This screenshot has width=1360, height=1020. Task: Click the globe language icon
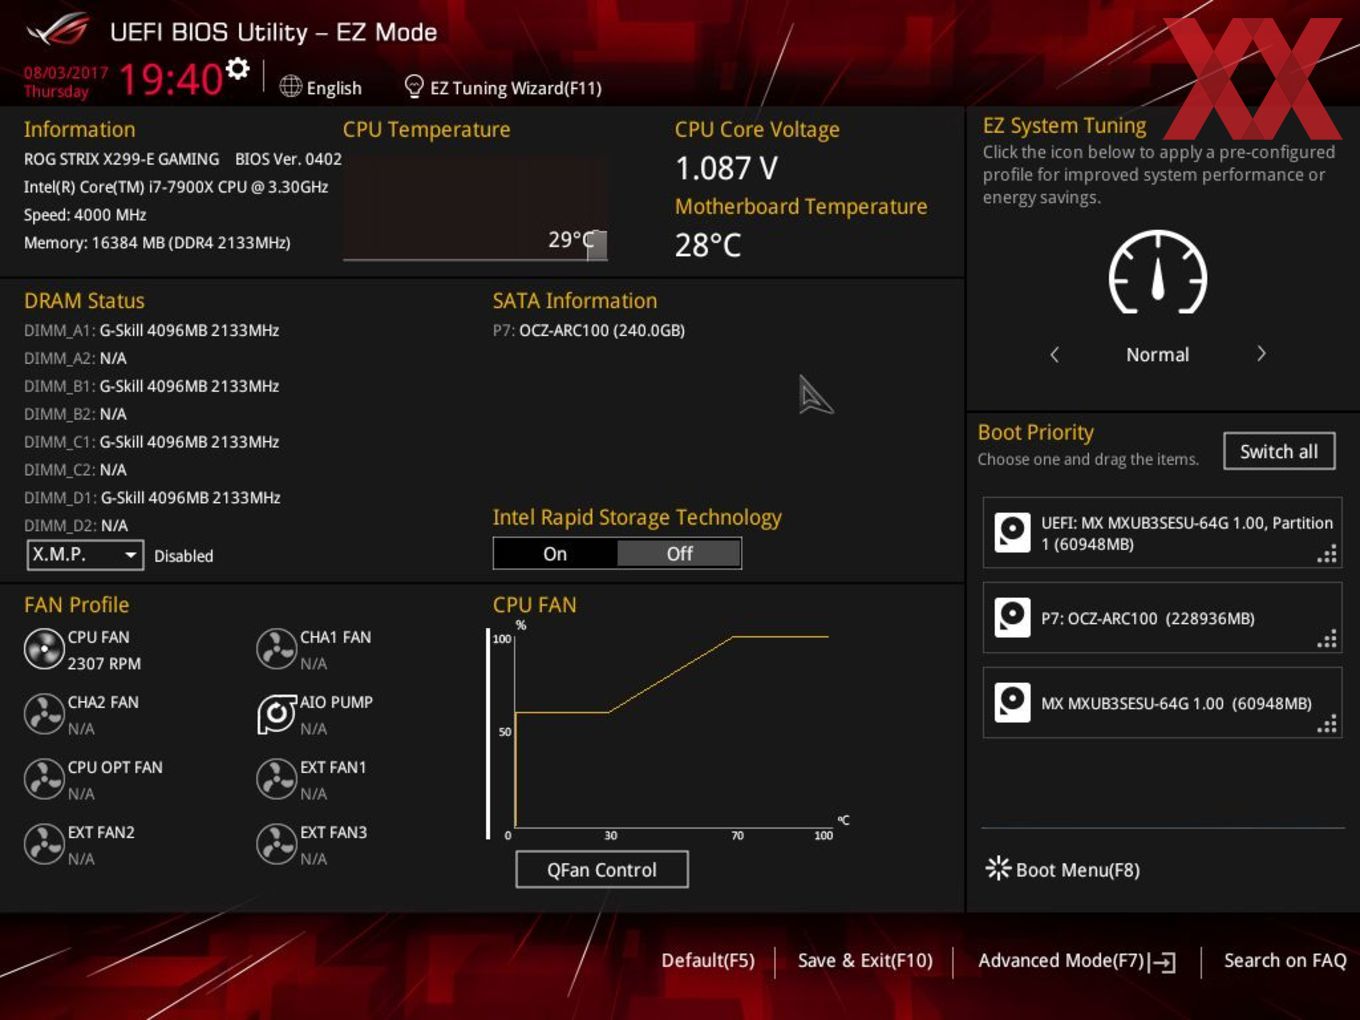point(290,87)
